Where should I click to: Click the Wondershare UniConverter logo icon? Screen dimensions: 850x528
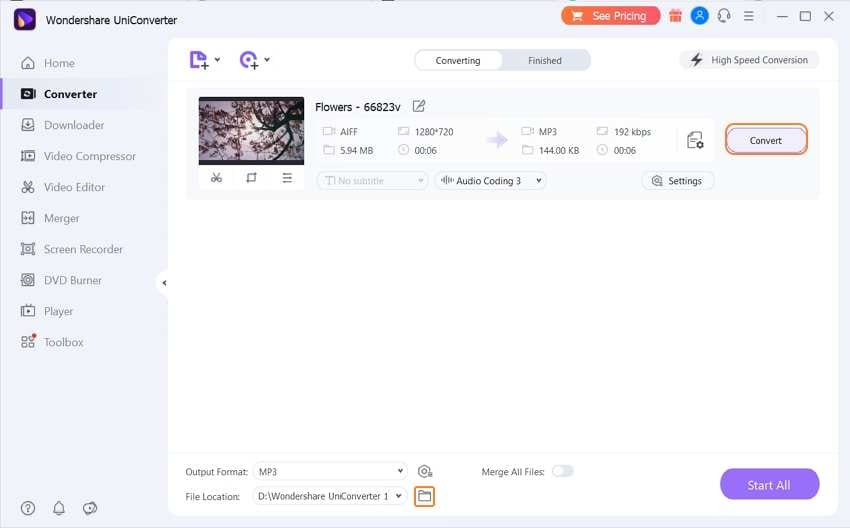point(24,20)
